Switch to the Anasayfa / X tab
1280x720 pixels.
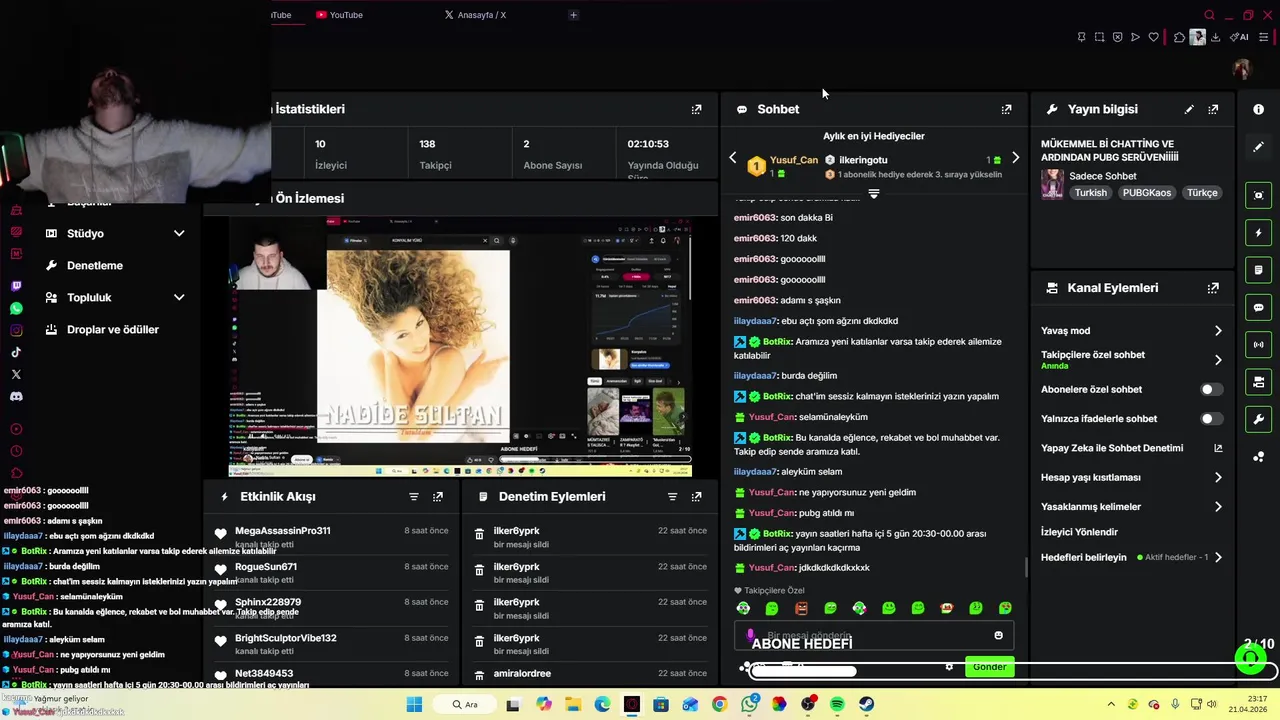(x=475, y=15)
